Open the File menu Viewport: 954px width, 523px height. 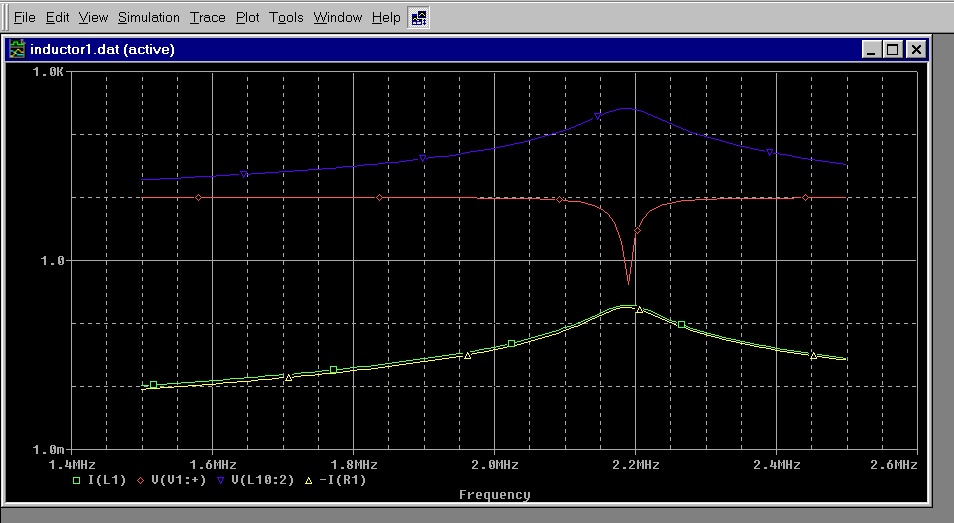(x=24, y=18)
